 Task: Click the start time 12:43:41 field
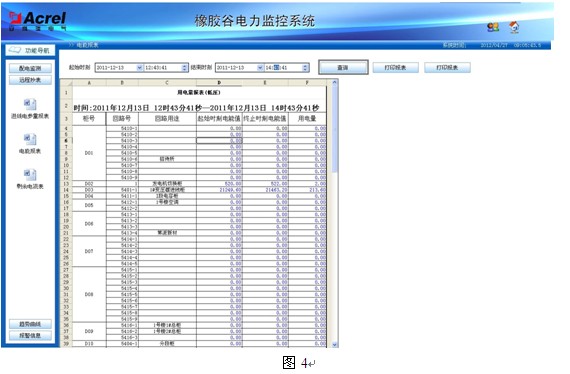[162, 68]
